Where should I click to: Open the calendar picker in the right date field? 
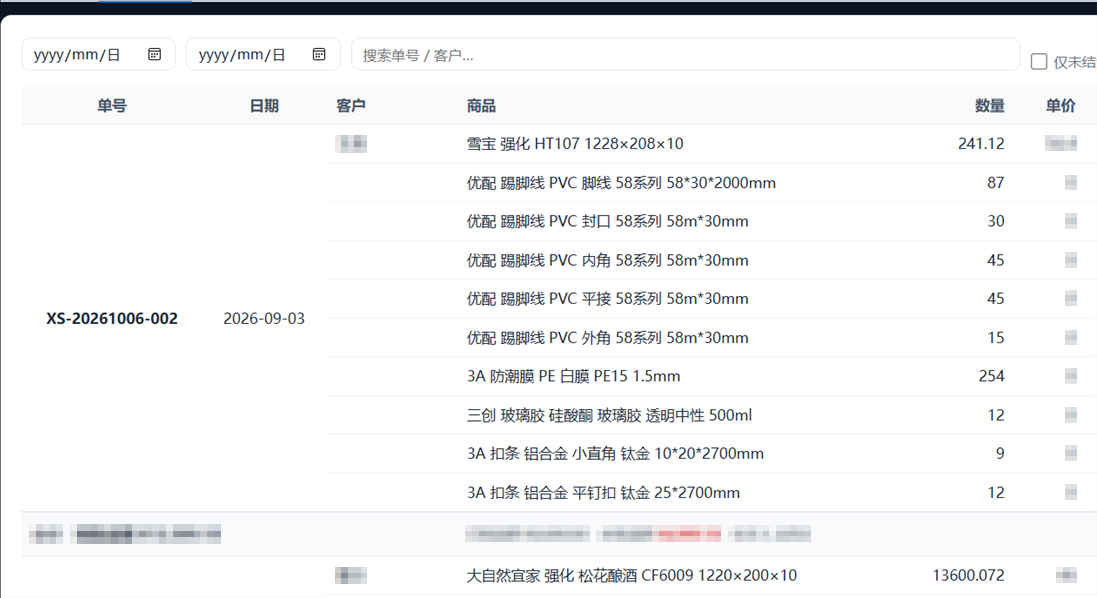click(319, 55)
